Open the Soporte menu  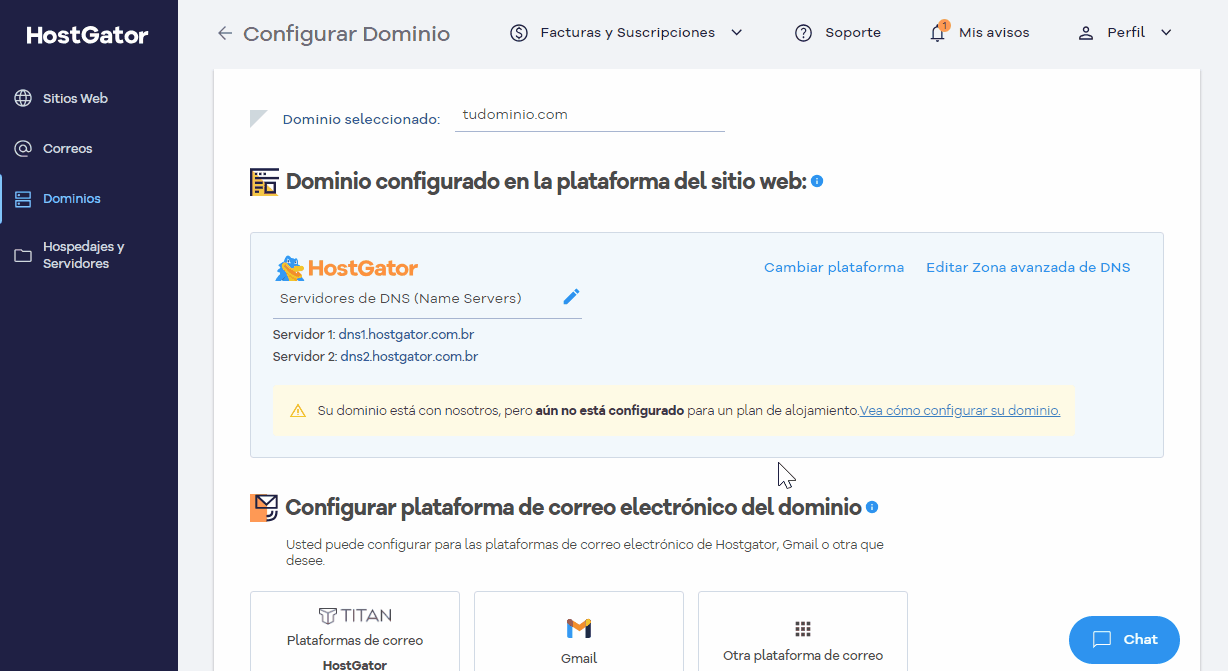[x=838, y=33]
